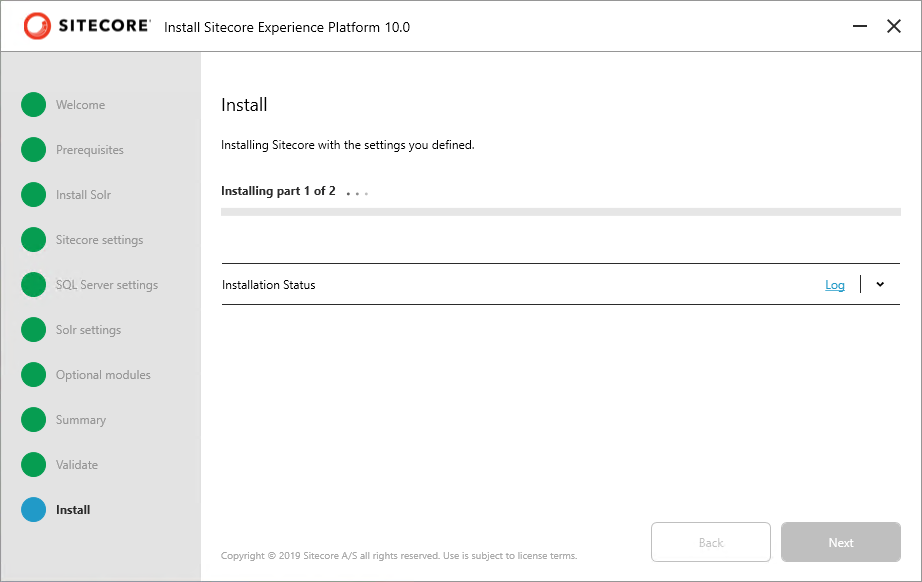Select the Prerequisites step label

click(x=90, y=150)
